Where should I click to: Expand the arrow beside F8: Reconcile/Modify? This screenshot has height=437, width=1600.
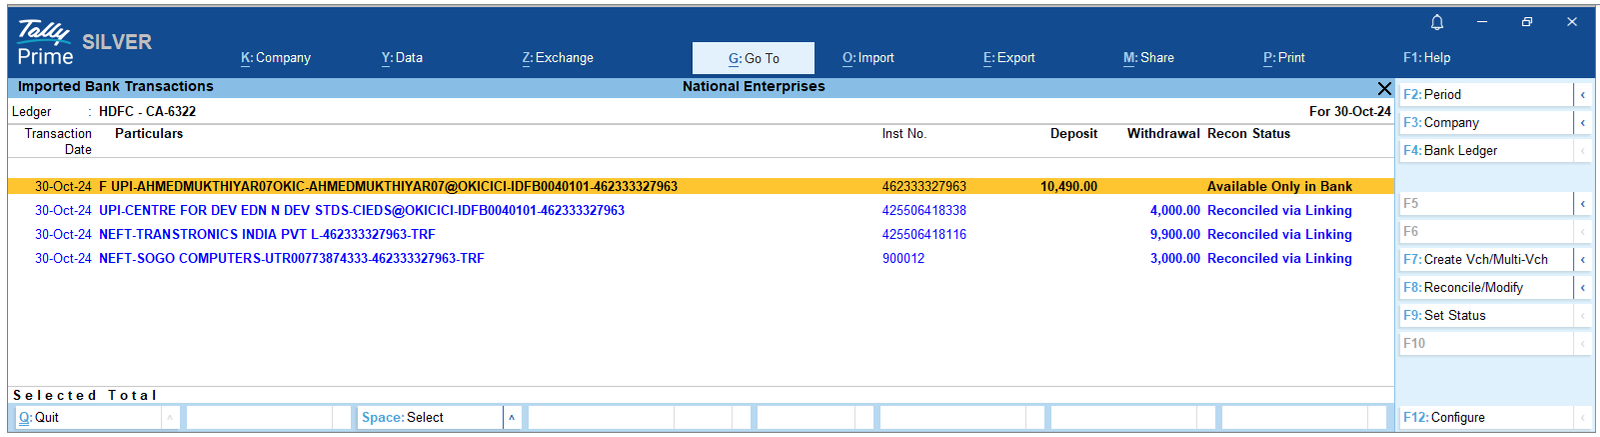(1583, 287)
